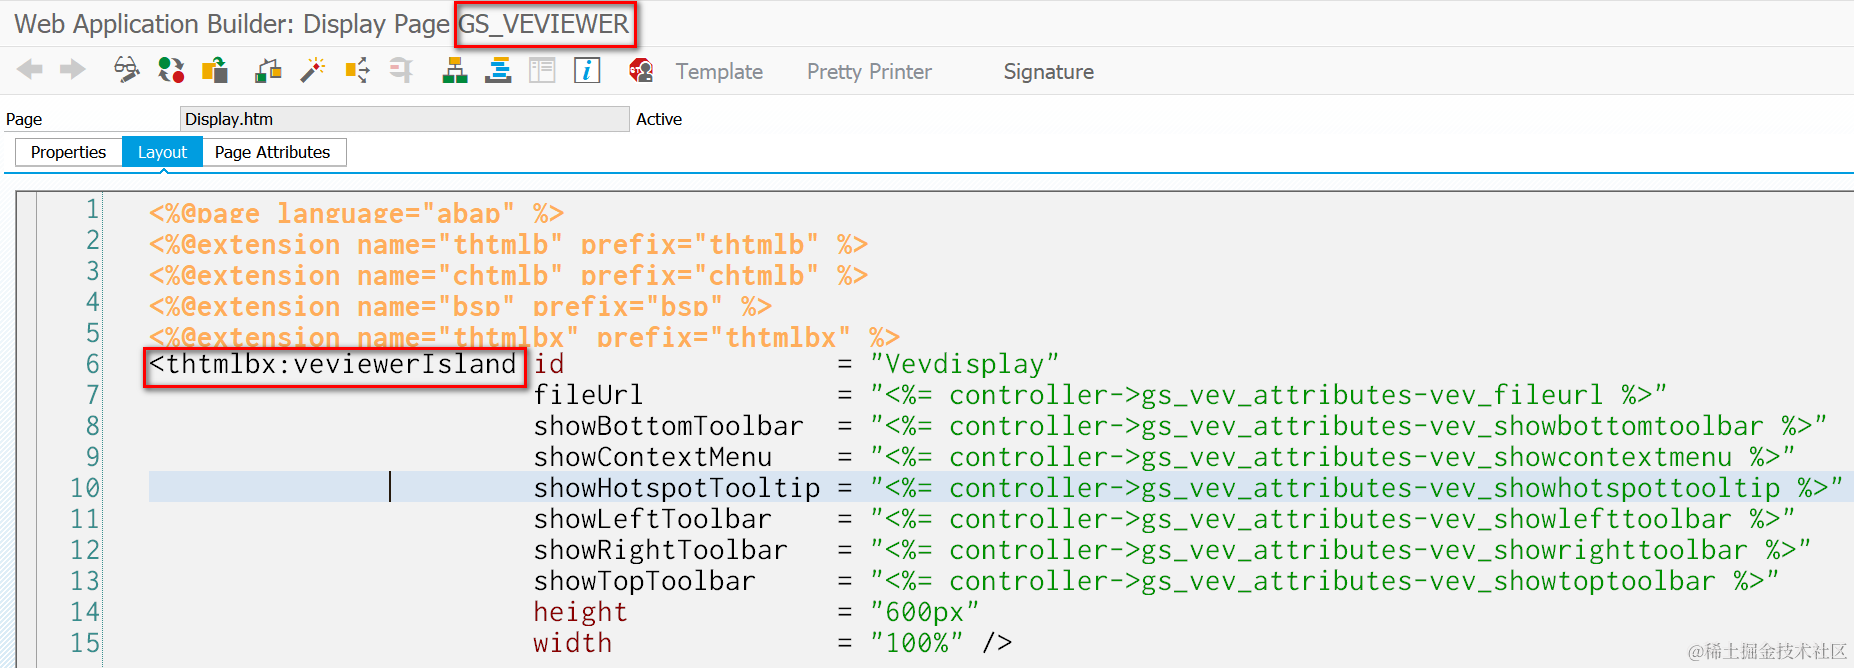Click the showLeftToolbar attribute name
The height and width of the screenshot is (668, 1854).
click(652, 519)
